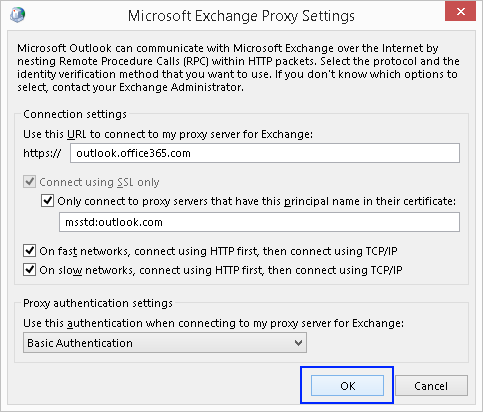Click the Outlook globe icon in title bar
The image size is (483, 412).
[17, 15]
